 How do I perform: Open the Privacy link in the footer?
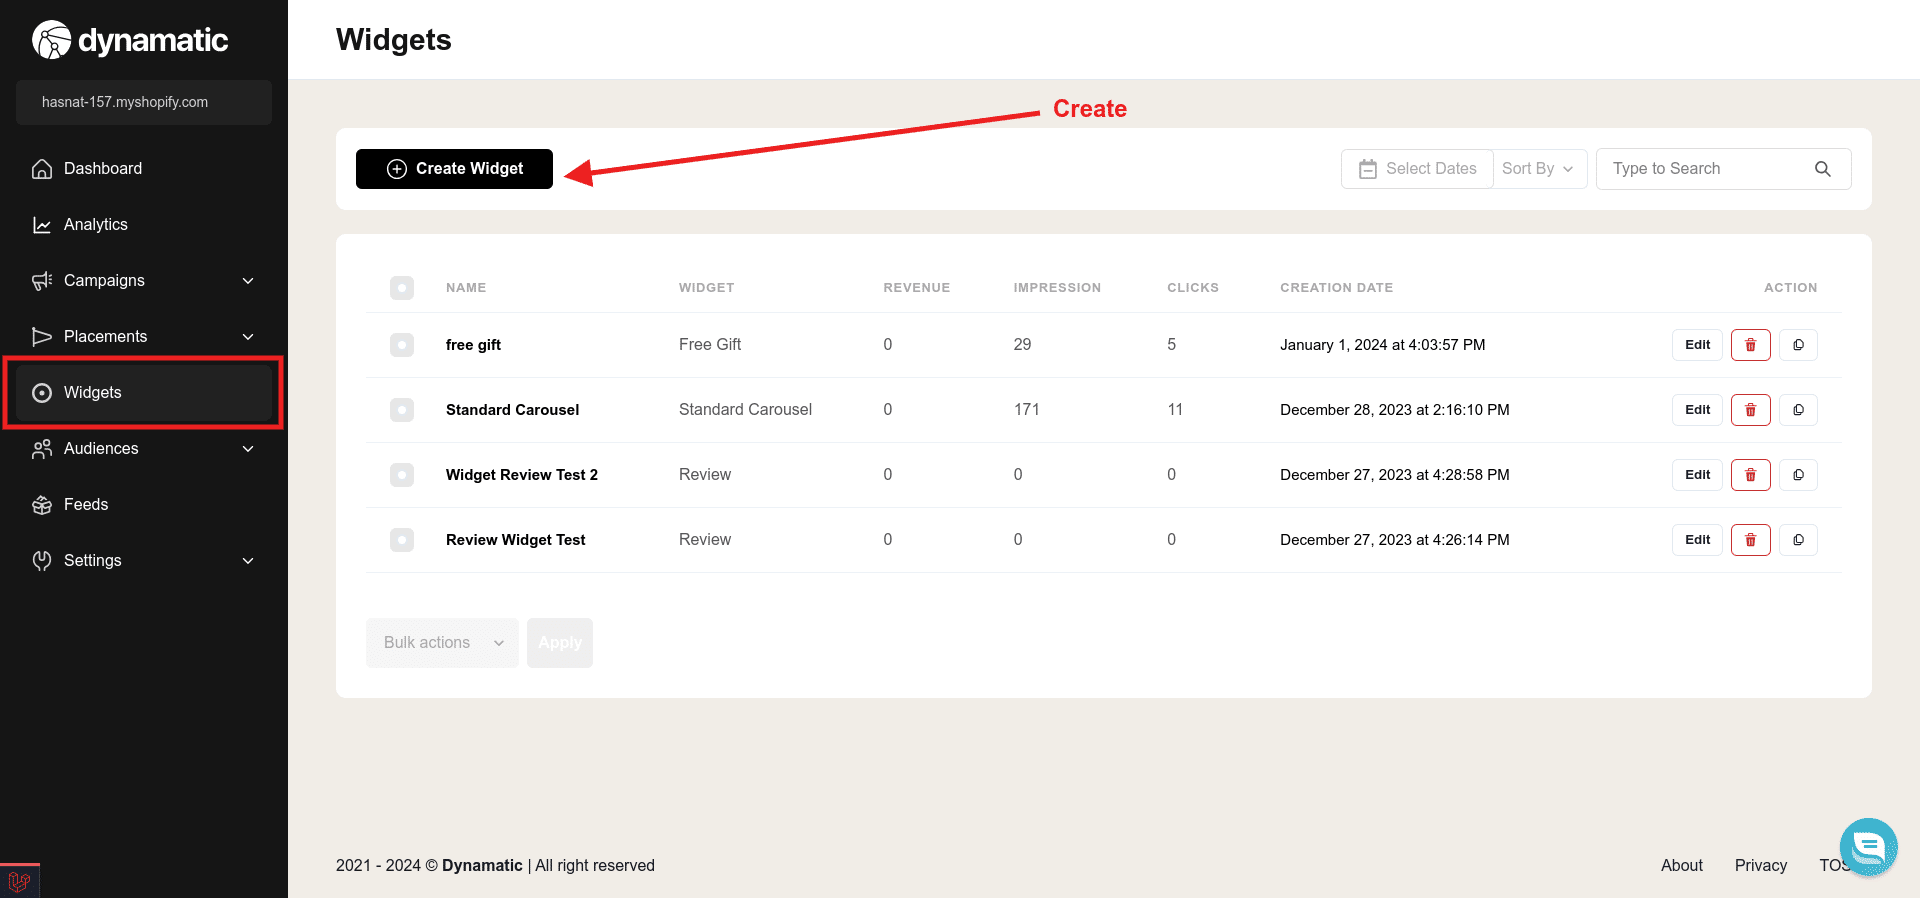(1761, 866)
